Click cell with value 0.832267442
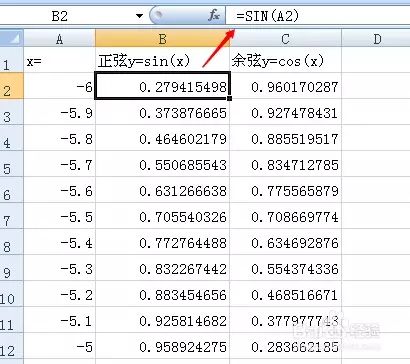Screen dimensions: 410x364 pos(162,268)
